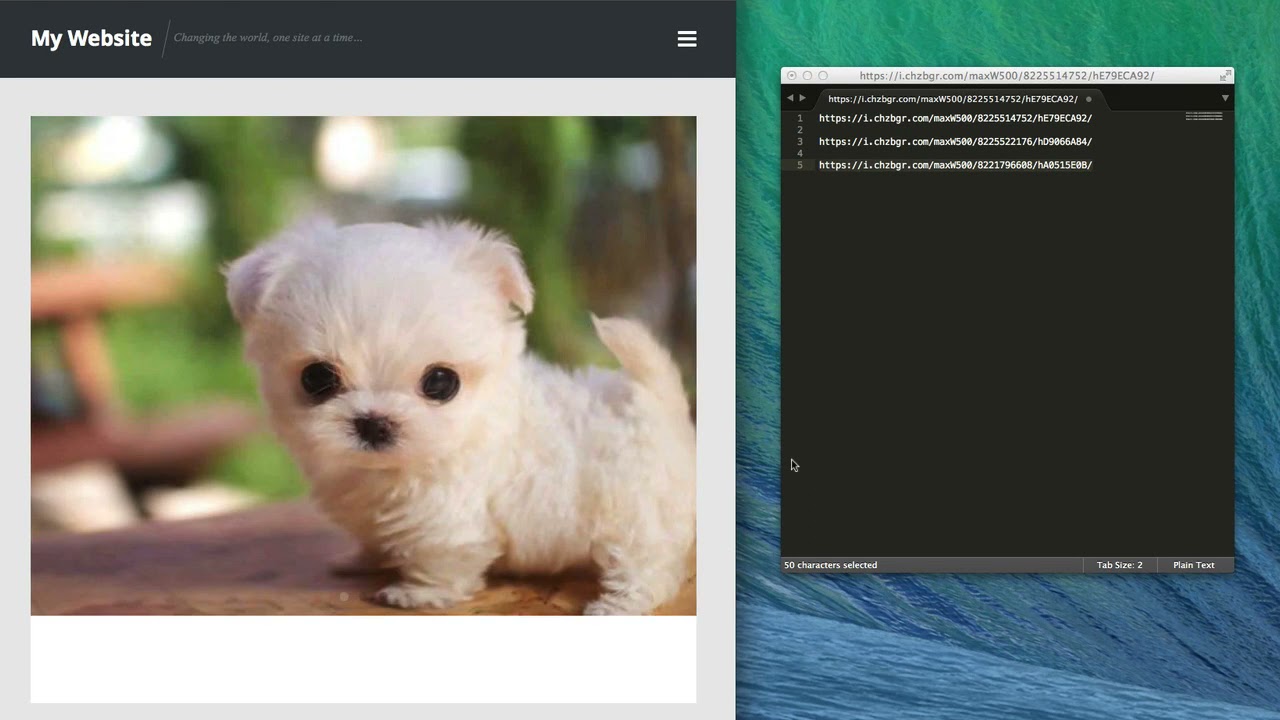This screenshot has height=720, width=1280.
Task: Open the Tab Size: 2 selector
Action: 1119,565
